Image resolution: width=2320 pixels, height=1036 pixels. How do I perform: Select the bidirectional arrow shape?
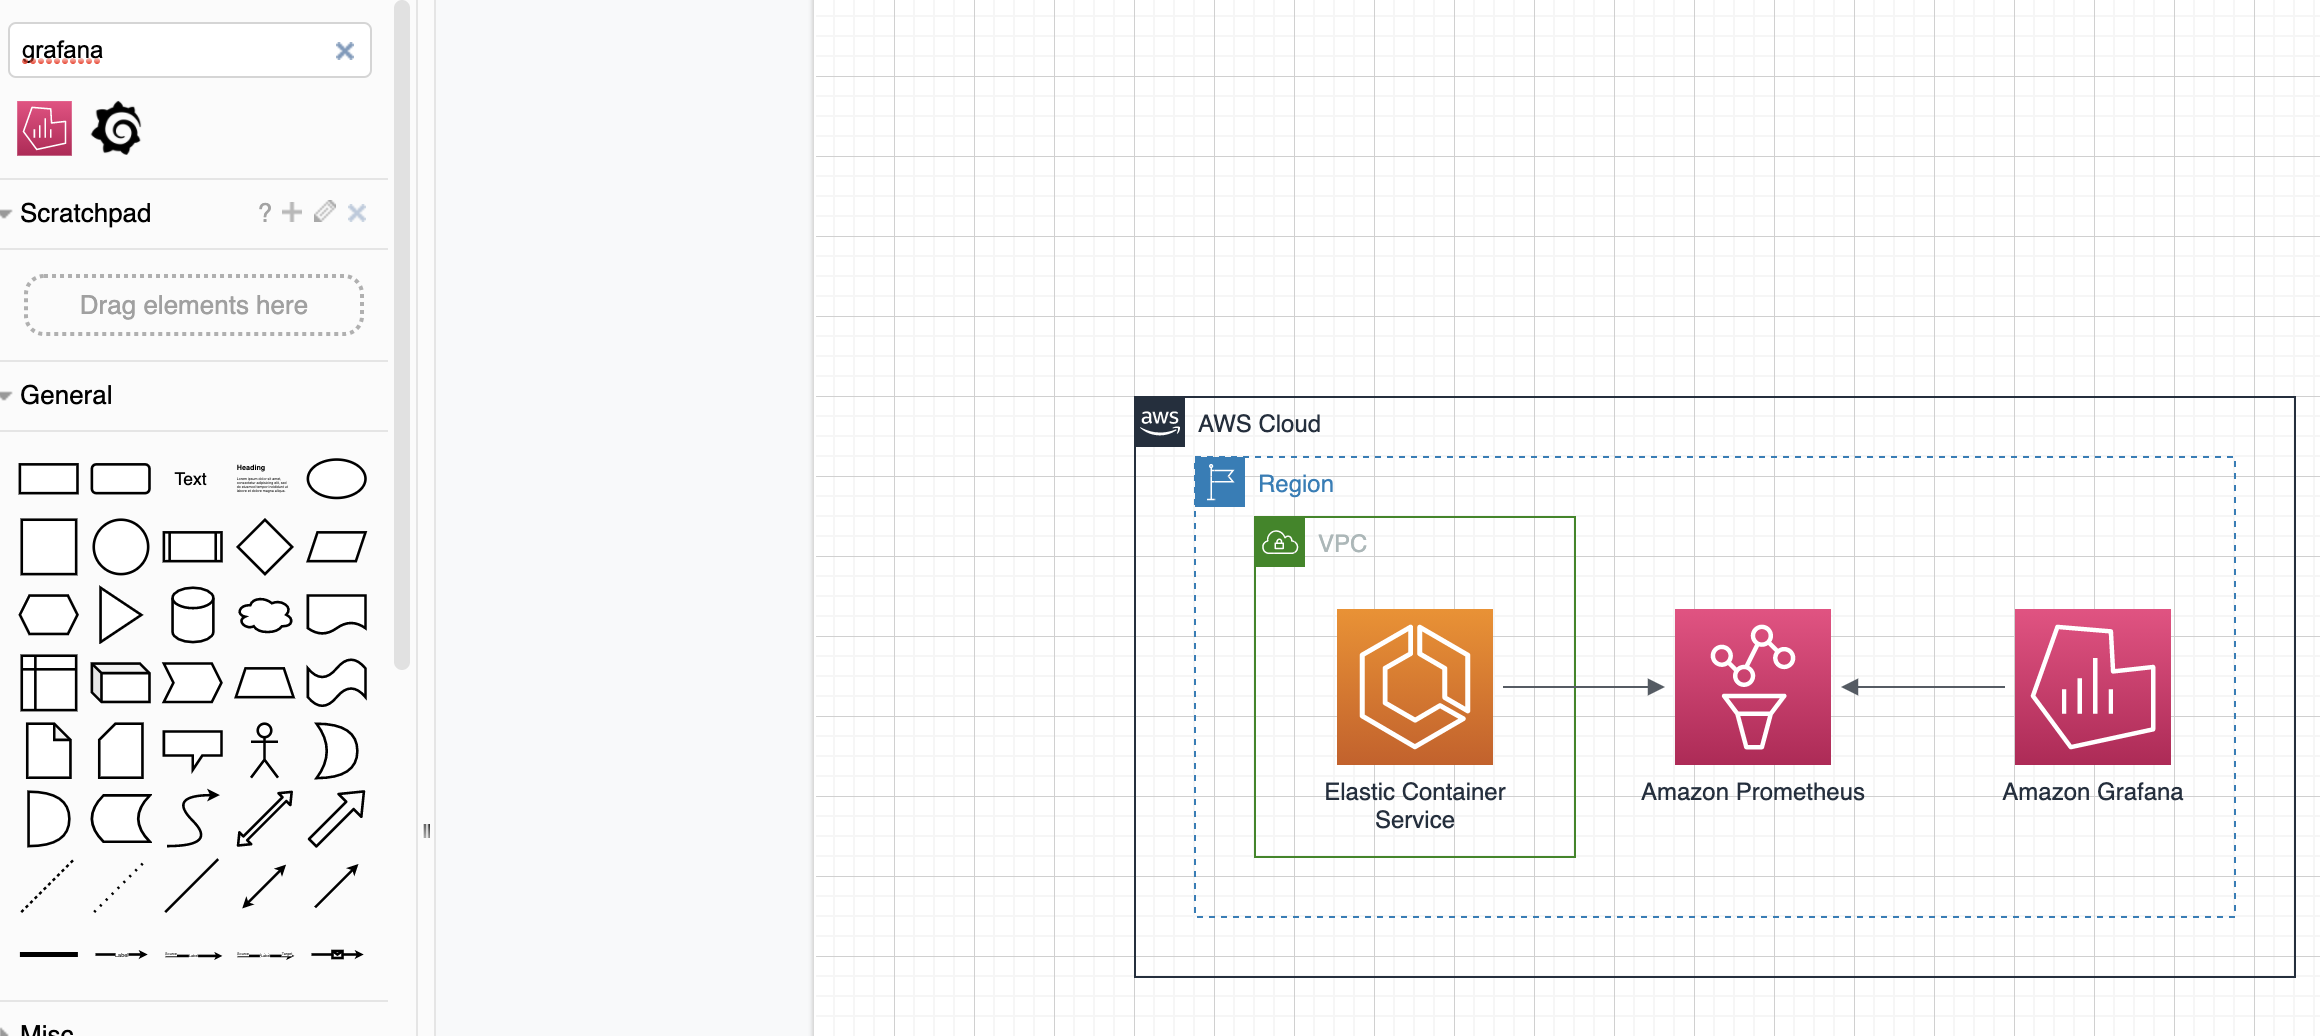264,816
